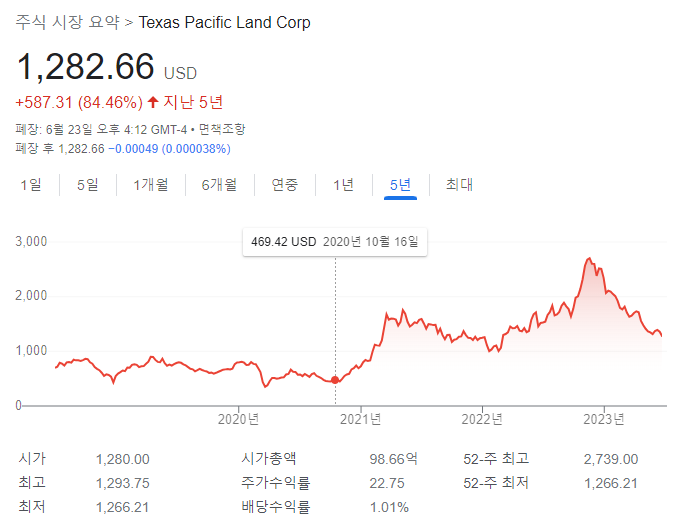Image resolution: width=683 pixels, height=530 pixels.
Task: Click the 시가총액 value 98.66억
Action: pyautogui.click(x=394, y=459)
